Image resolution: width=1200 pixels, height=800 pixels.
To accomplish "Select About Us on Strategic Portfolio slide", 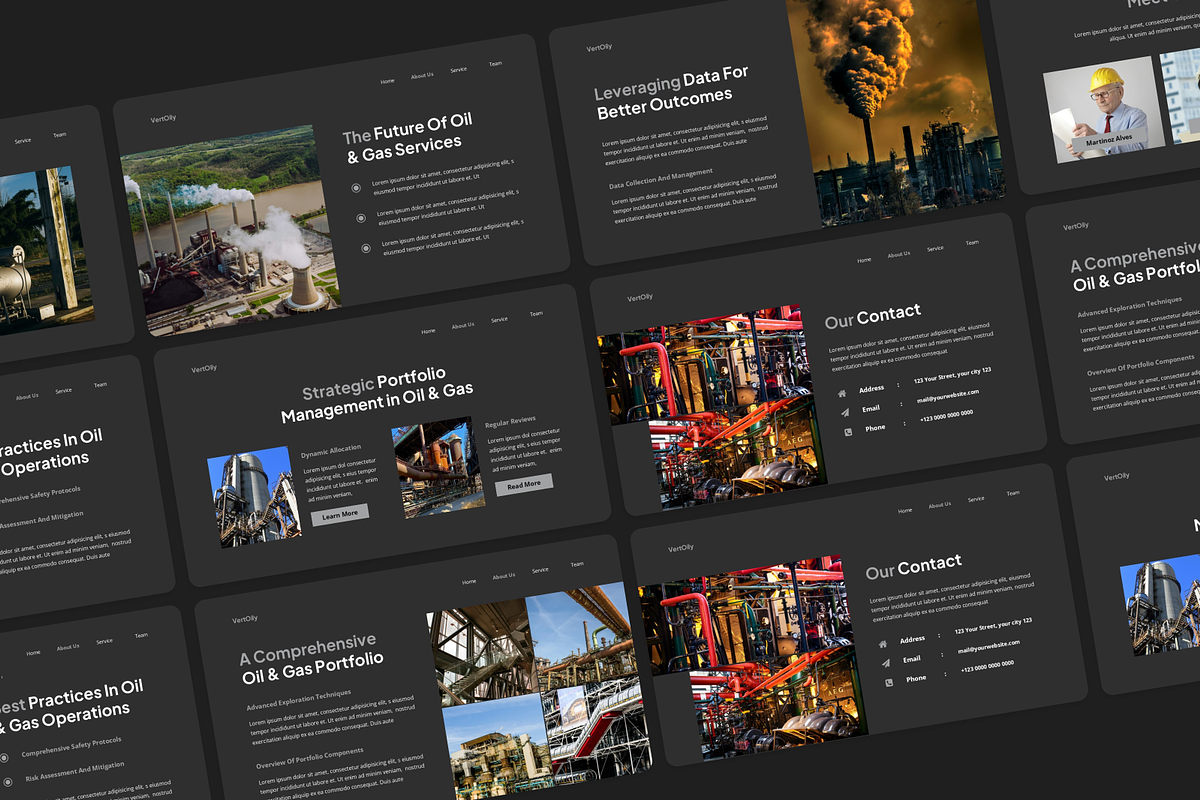I will pyautogui.click(x=463, y=326).
